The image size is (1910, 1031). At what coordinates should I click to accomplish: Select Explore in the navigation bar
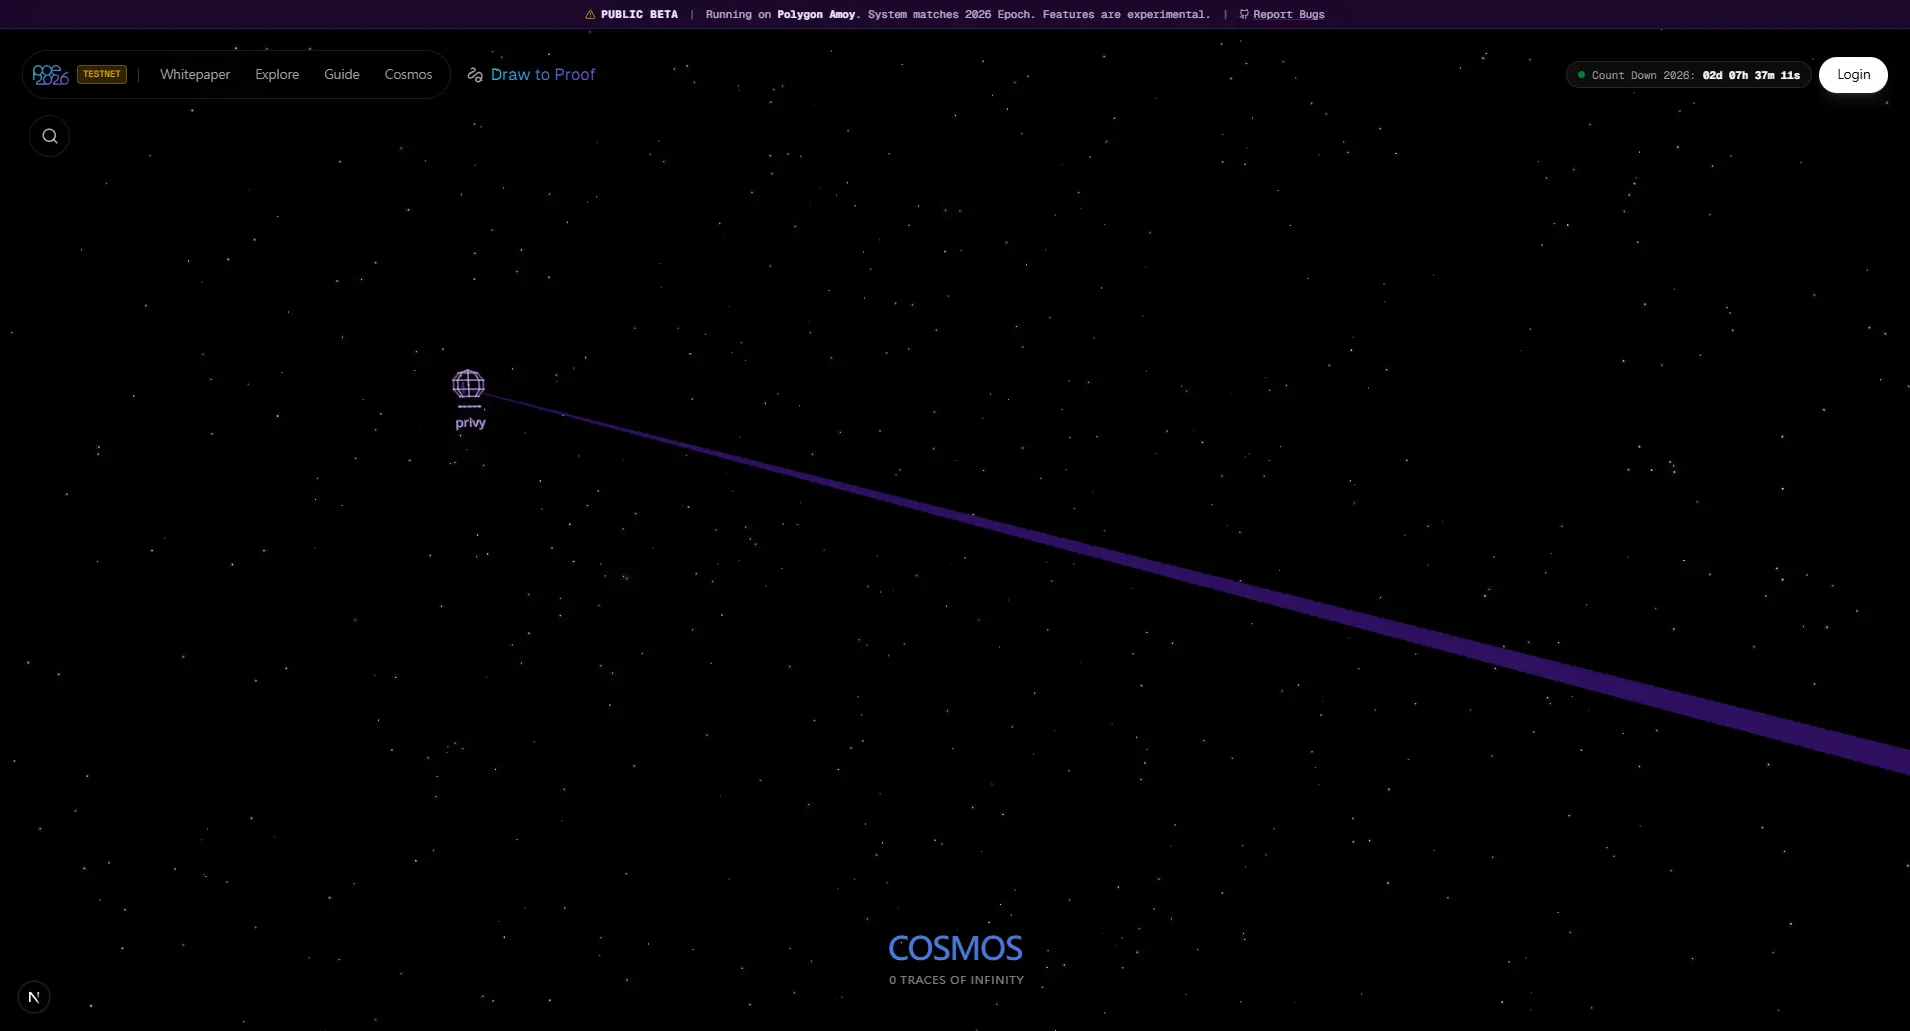pyautogui.click(x=277, y=74)
